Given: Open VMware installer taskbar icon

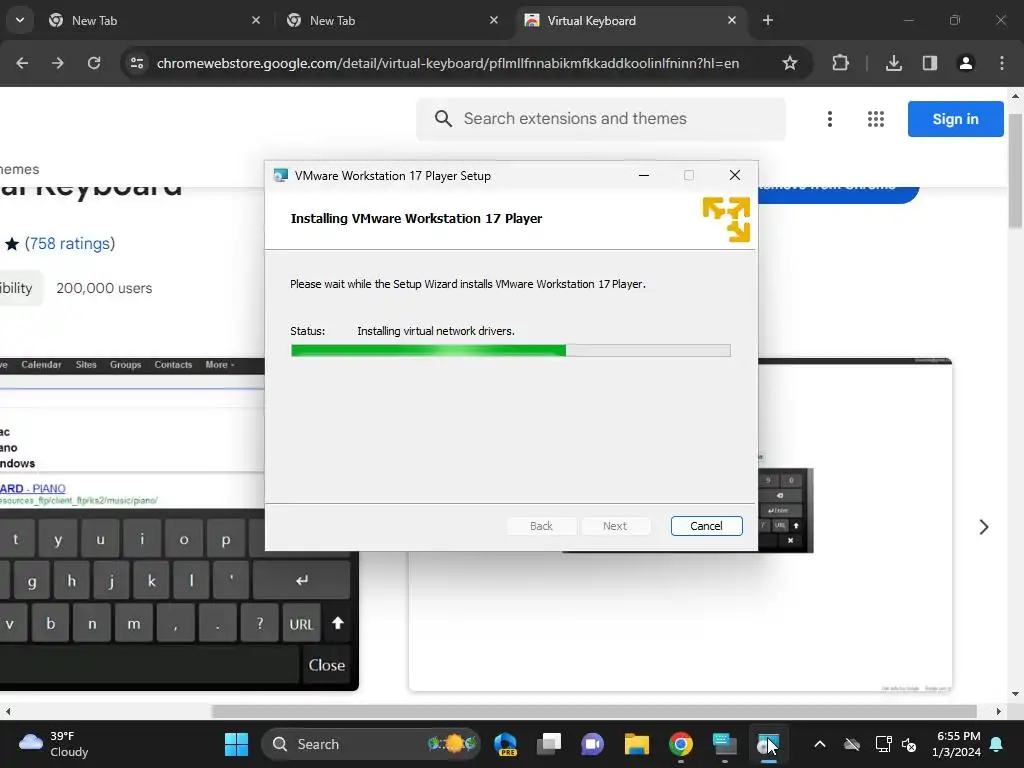Looking at the screenshot, I should click(768, 744).
